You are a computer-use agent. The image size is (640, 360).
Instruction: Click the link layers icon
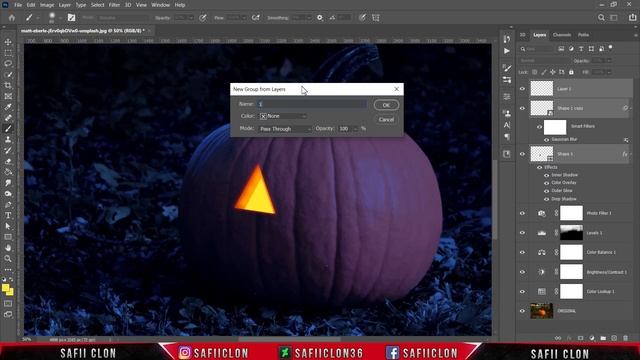[x=558, y=338]
